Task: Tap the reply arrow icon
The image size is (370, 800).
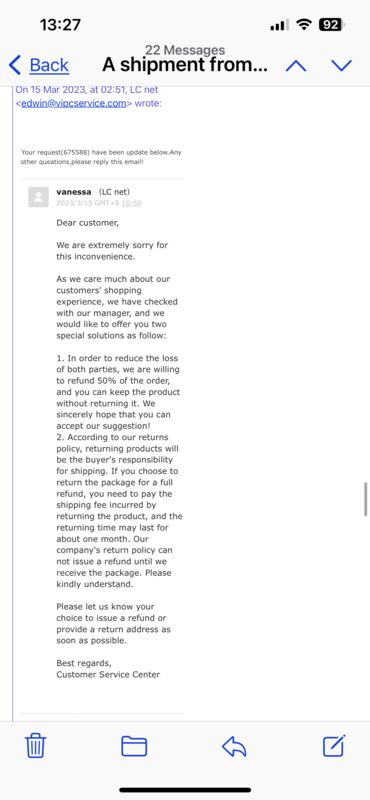Action: [x=234, y=746]
